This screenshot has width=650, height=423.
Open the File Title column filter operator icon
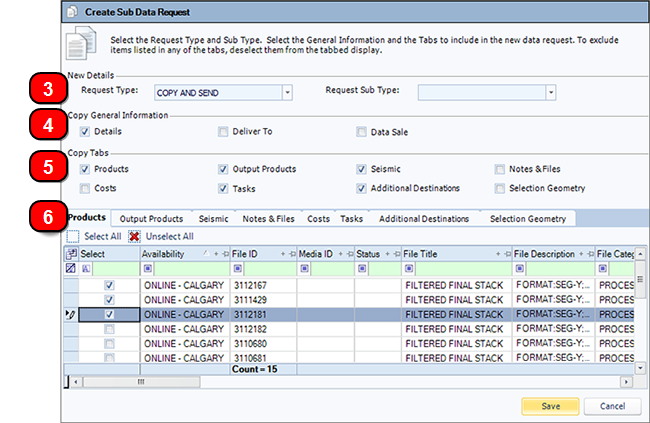(409, 269)
